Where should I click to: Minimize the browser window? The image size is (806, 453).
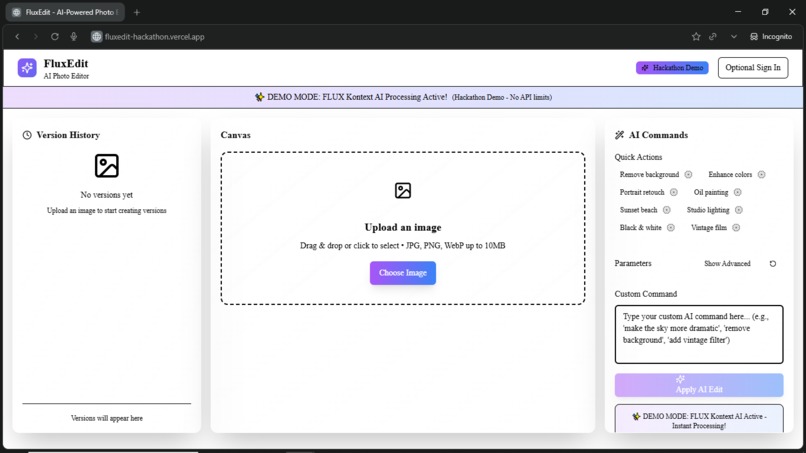(738, 12)
